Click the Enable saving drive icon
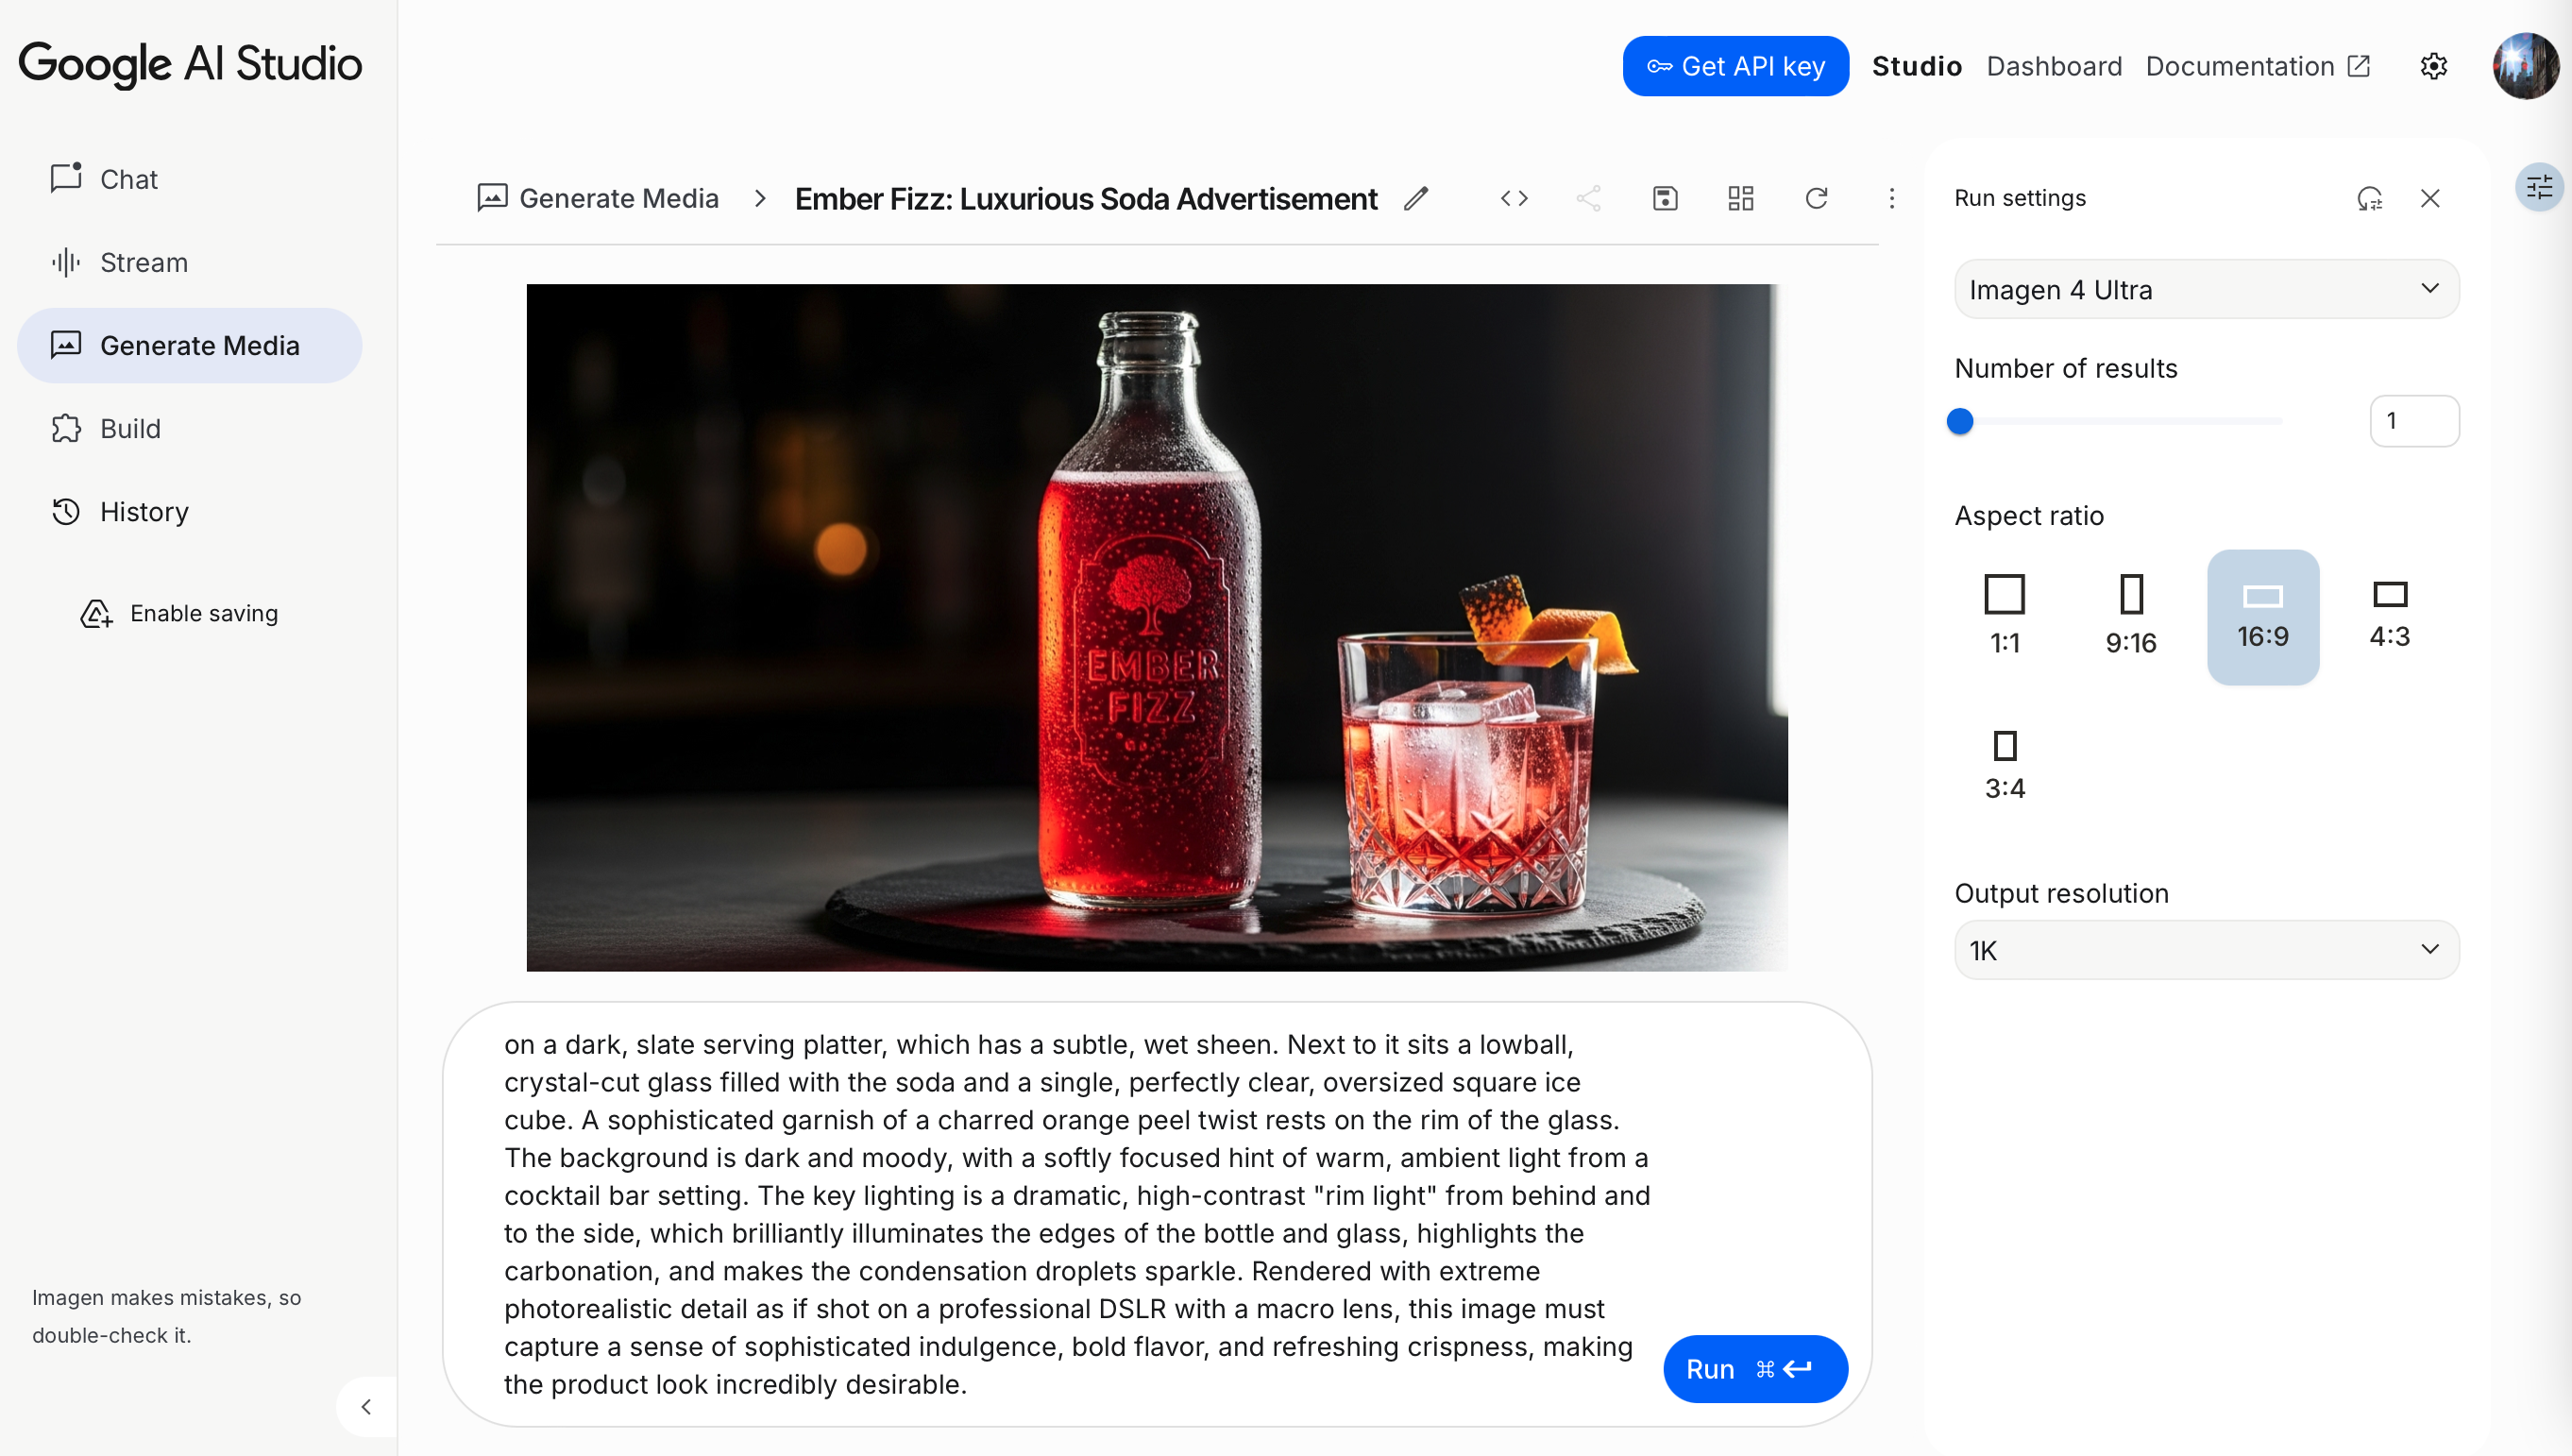Image resolution: width=2572 pixels, height=1456 pixels. (x=96, y=613)
